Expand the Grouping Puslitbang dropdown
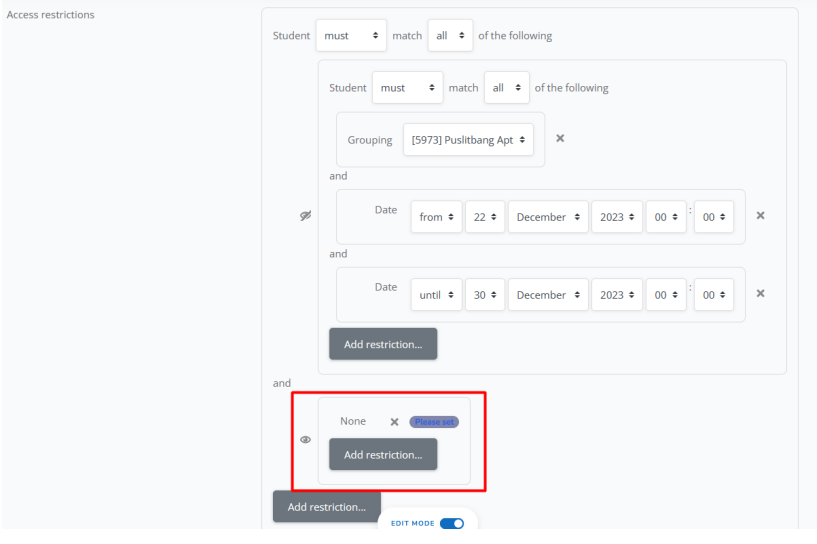Viewport: 817px width, 544px height. pyautogui.click(x=468, y=140)
